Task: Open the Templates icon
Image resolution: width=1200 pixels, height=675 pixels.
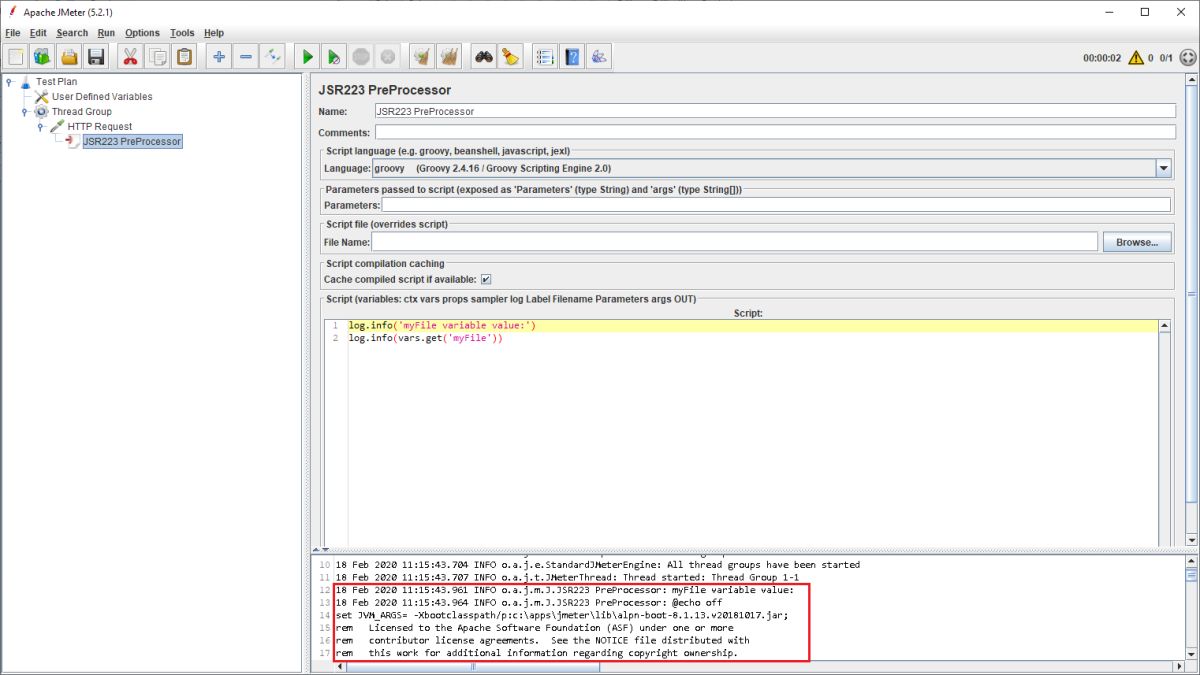Action: coord(42,57)
